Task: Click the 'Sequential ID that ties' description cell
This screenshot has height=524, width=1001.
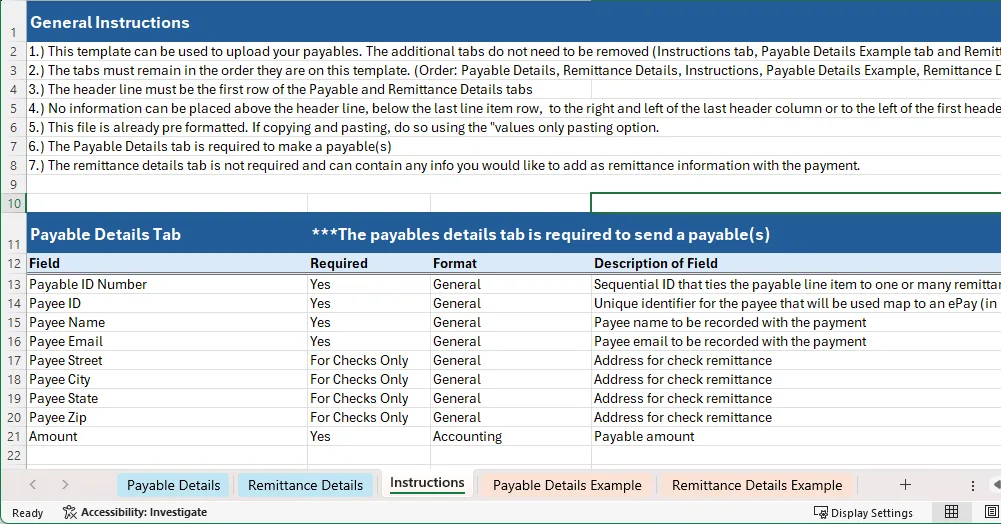Action: 796,284
